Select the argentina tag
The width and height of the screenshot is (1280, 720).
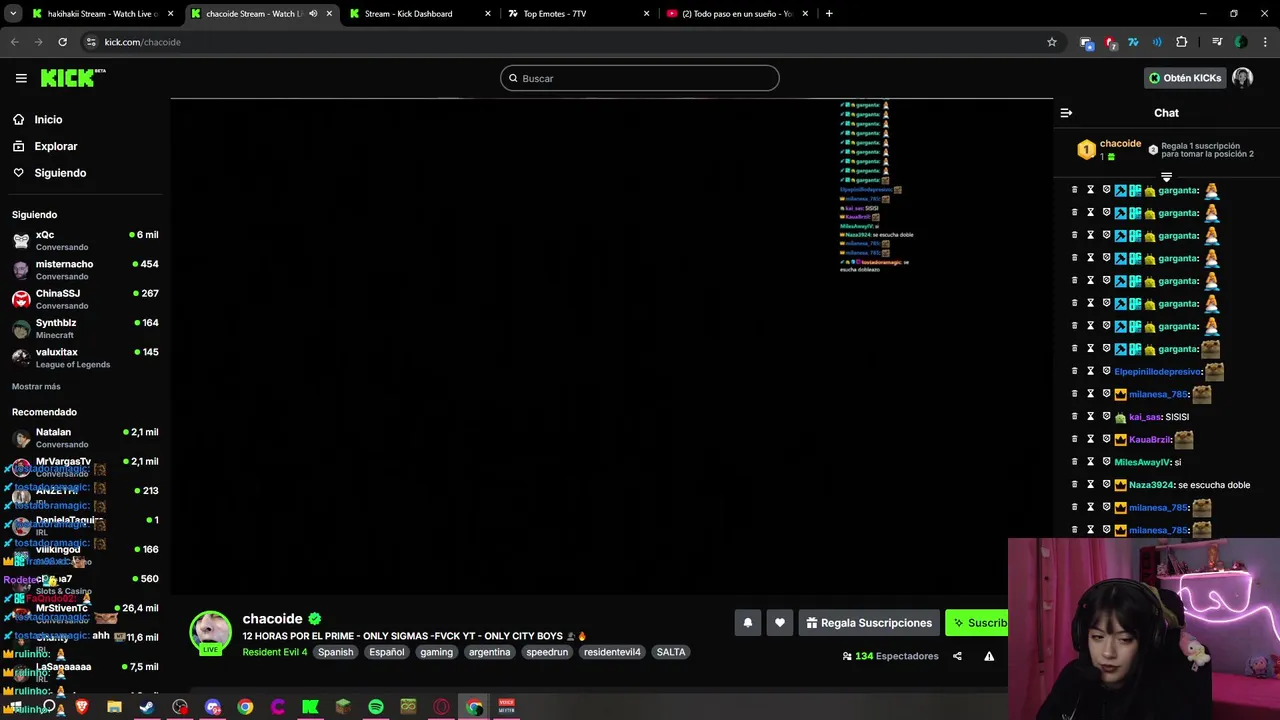click(490, 652)
